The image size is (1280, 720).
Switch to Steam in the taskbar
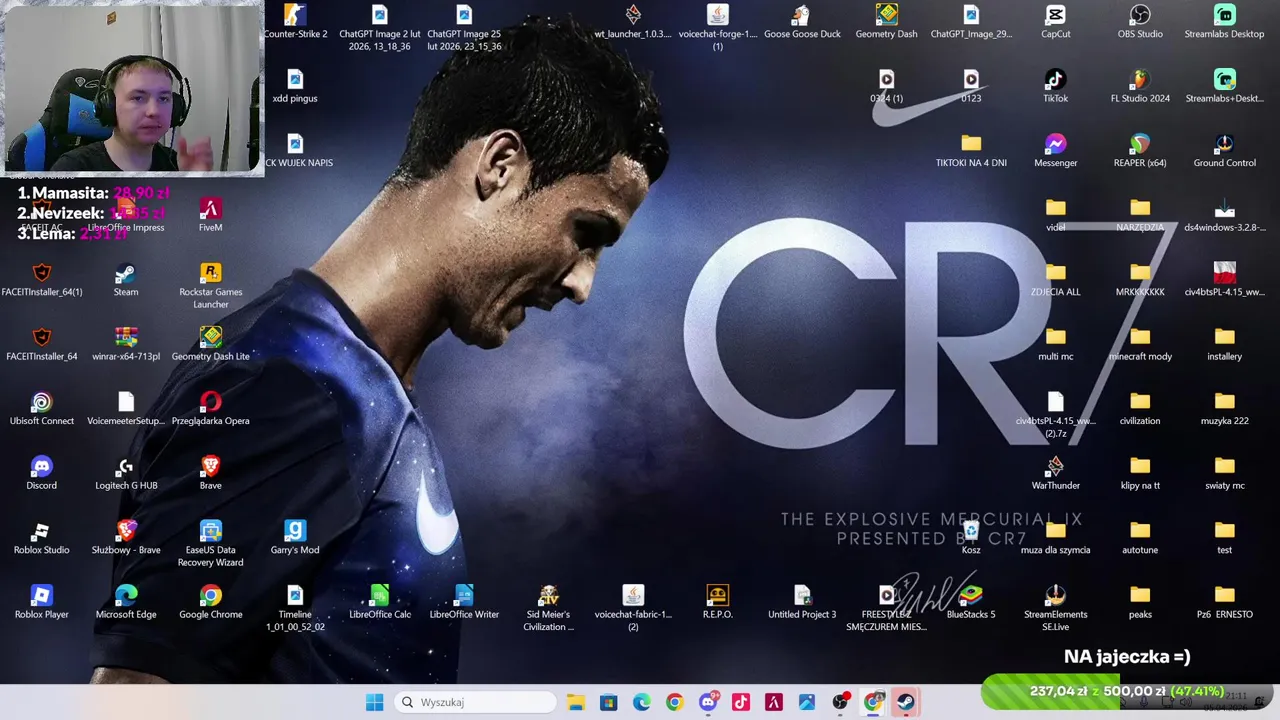(906, 702)
